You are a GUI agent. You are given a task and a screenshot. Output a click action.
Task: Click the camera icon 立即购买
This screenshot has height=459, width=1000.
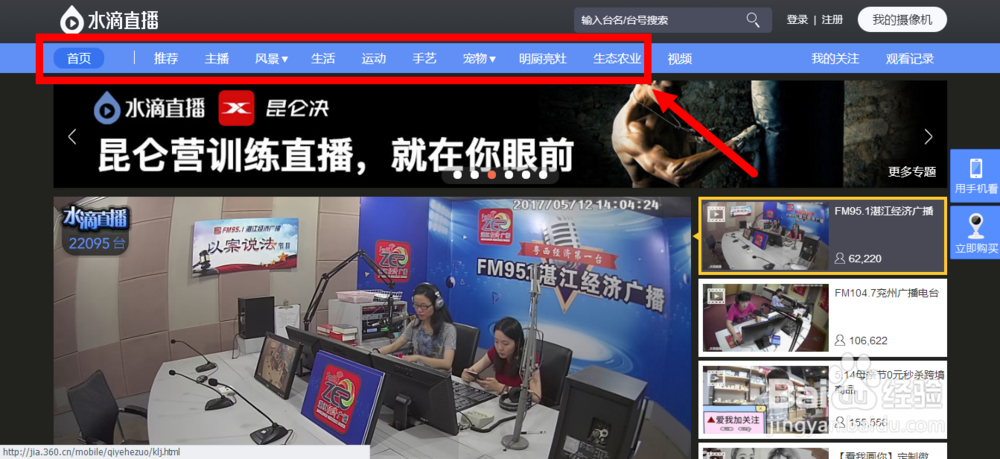(x=976, y=224)
